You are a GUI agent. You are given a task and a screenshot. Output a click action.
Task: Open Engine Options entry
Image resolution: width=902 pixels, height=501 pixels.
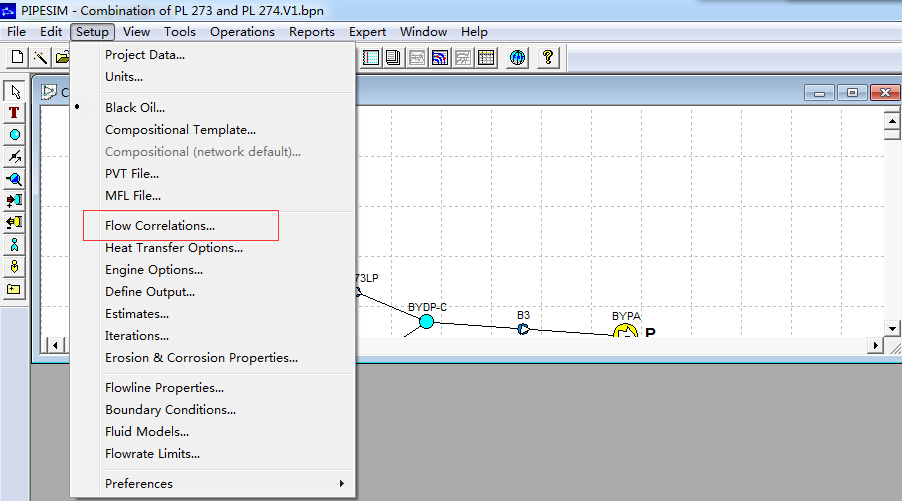point(154,270)
